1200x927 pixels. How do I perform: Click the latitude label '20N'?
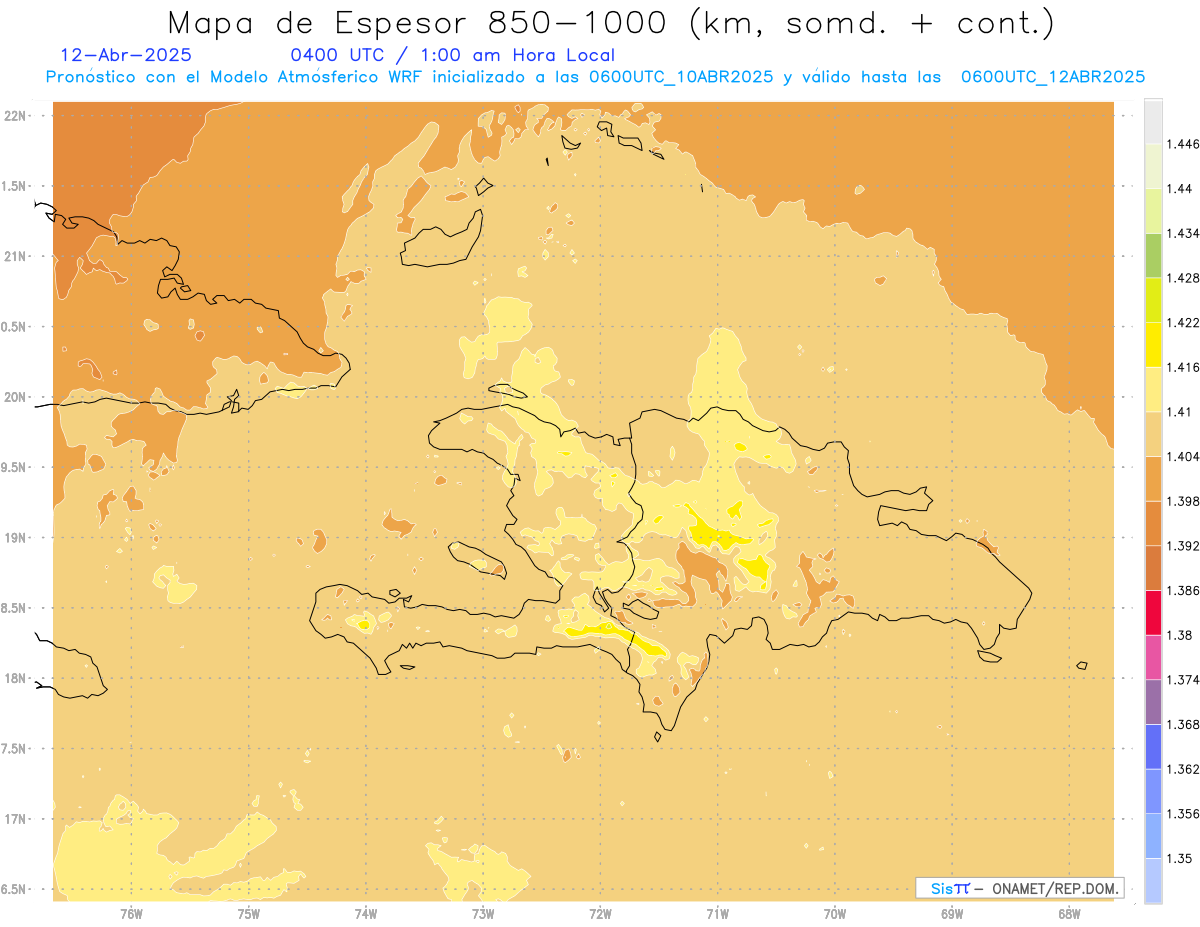(x=17, y=397)
